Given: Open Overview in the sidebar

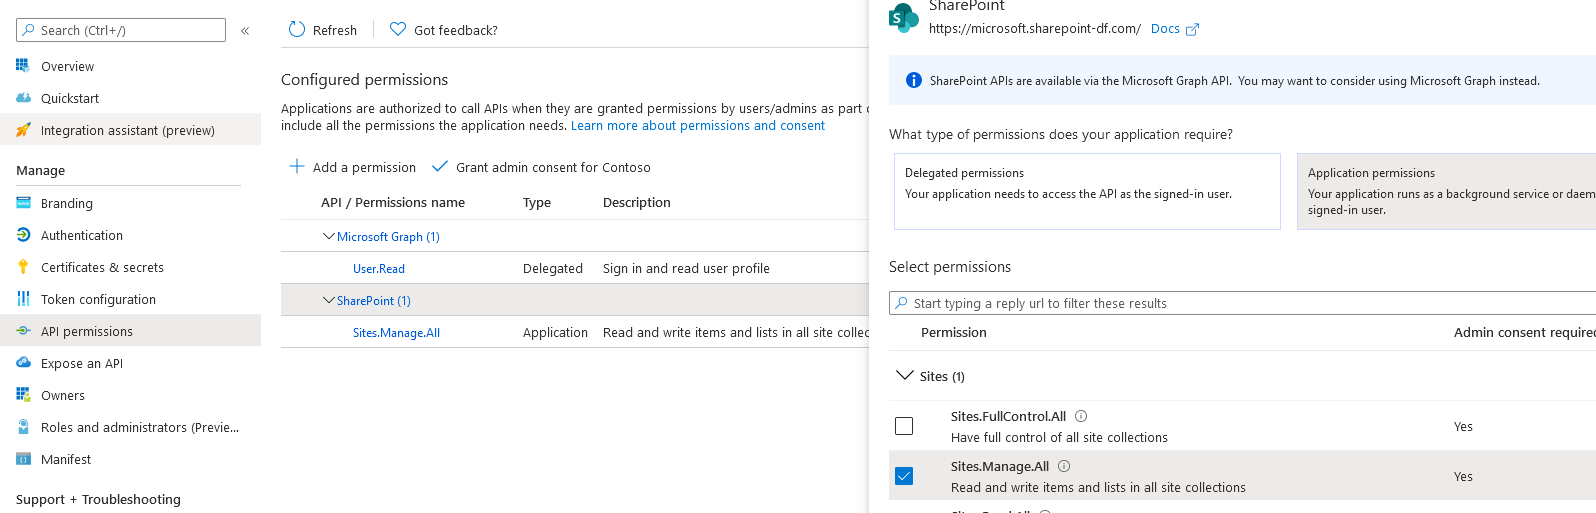Looking at the screenshot, I should tap(67, 66).
